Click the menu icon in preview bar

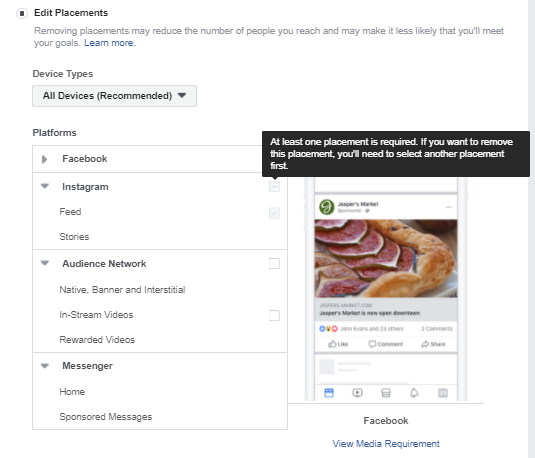pyautogui.click(x=443, y=393)
